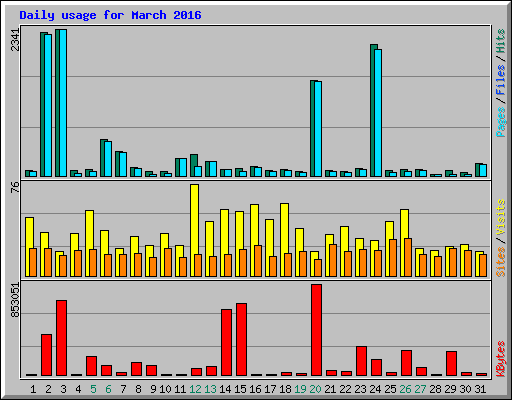Click the red KBytes bar for day 23

click(x=361, y=361)
